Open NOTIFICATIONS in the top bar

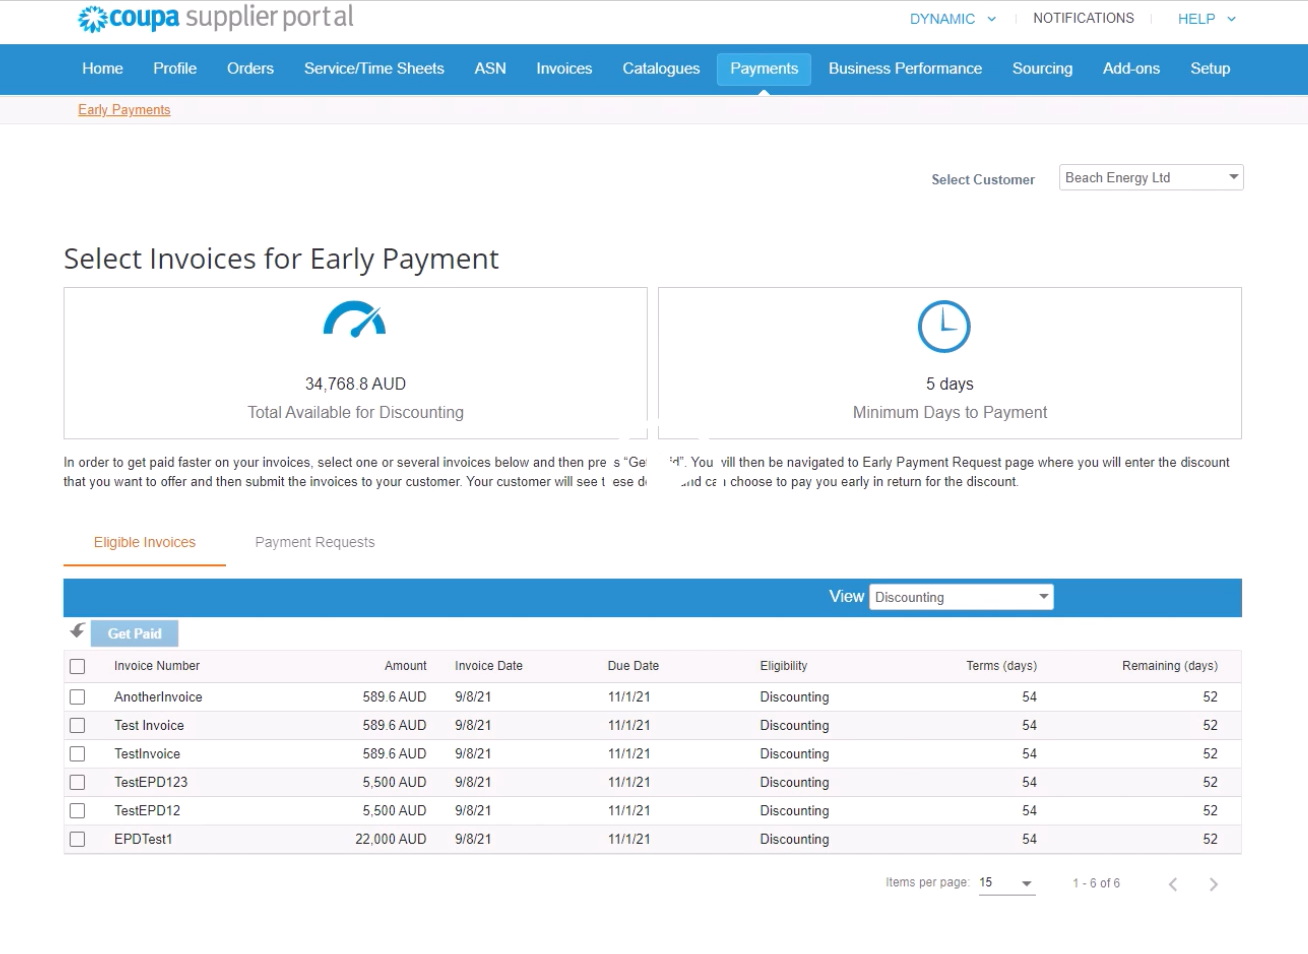[x=1083, y=19]
